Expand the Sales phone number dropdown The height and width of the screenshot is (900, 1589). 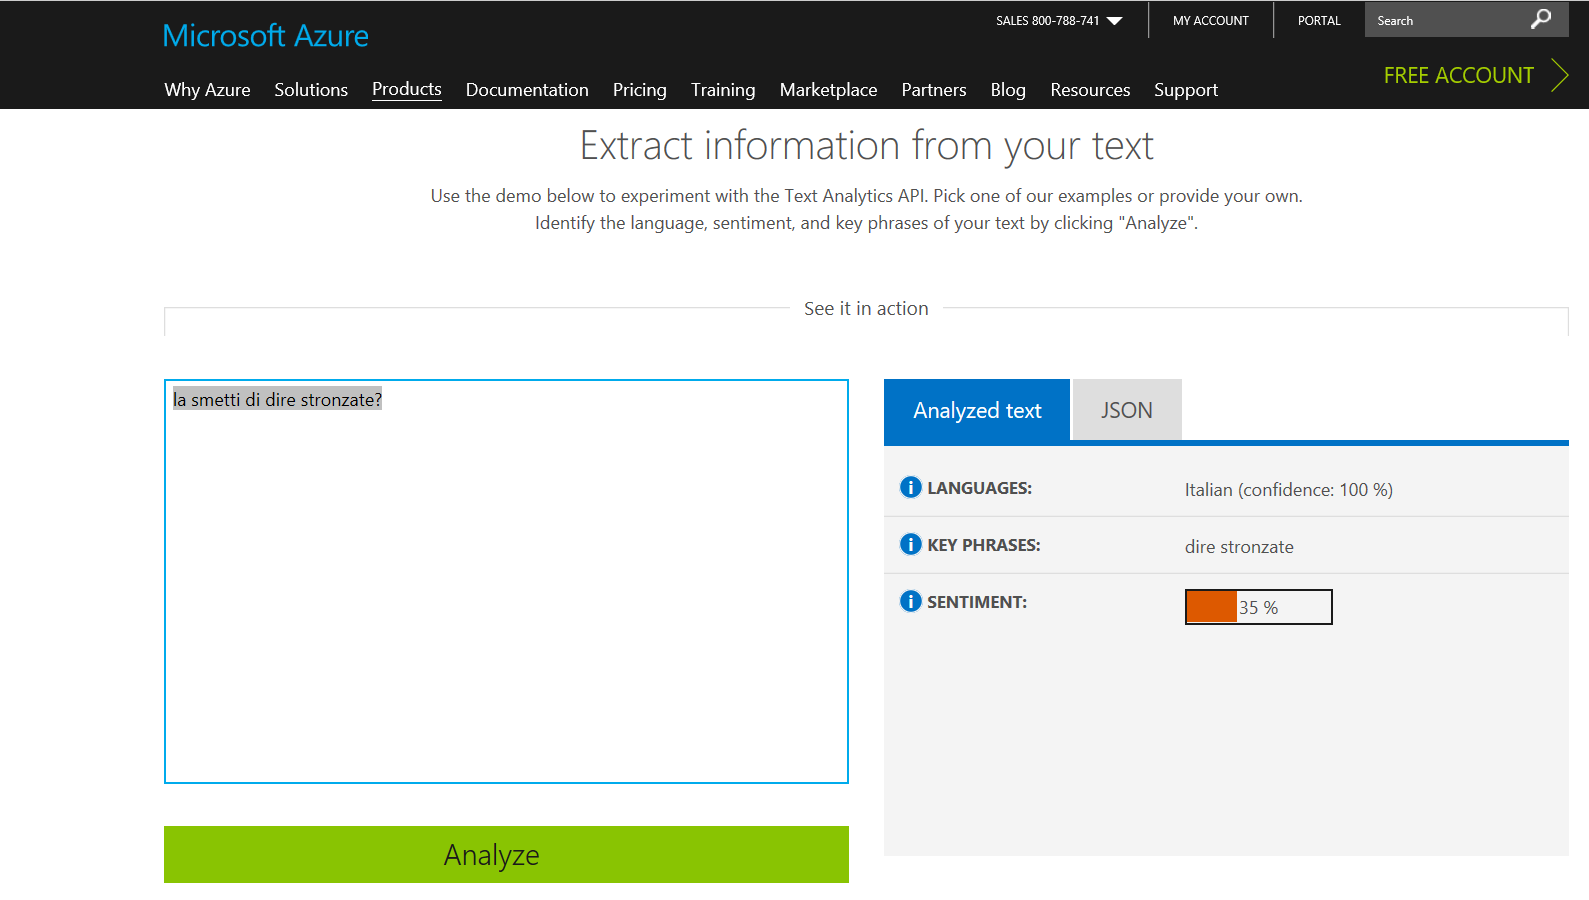(x=1114, y=21)
